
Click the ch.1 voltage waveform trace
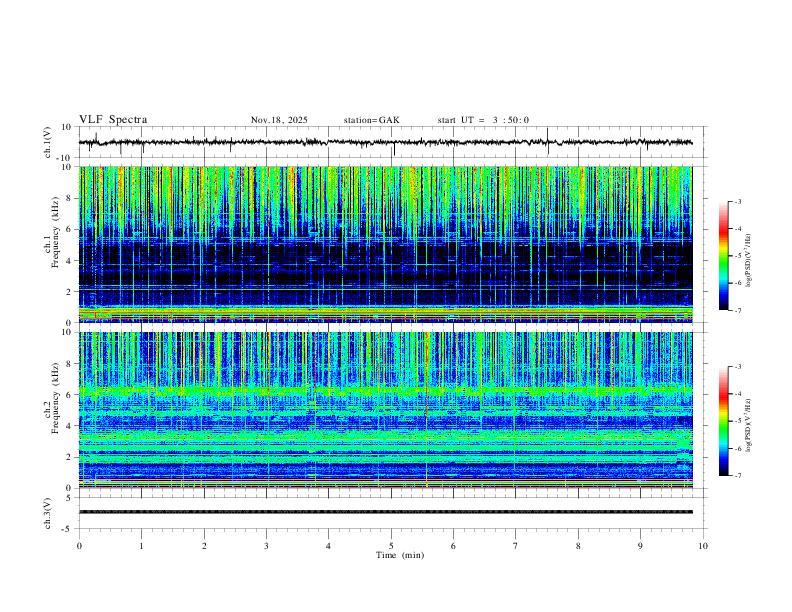[x=385, y=142]
